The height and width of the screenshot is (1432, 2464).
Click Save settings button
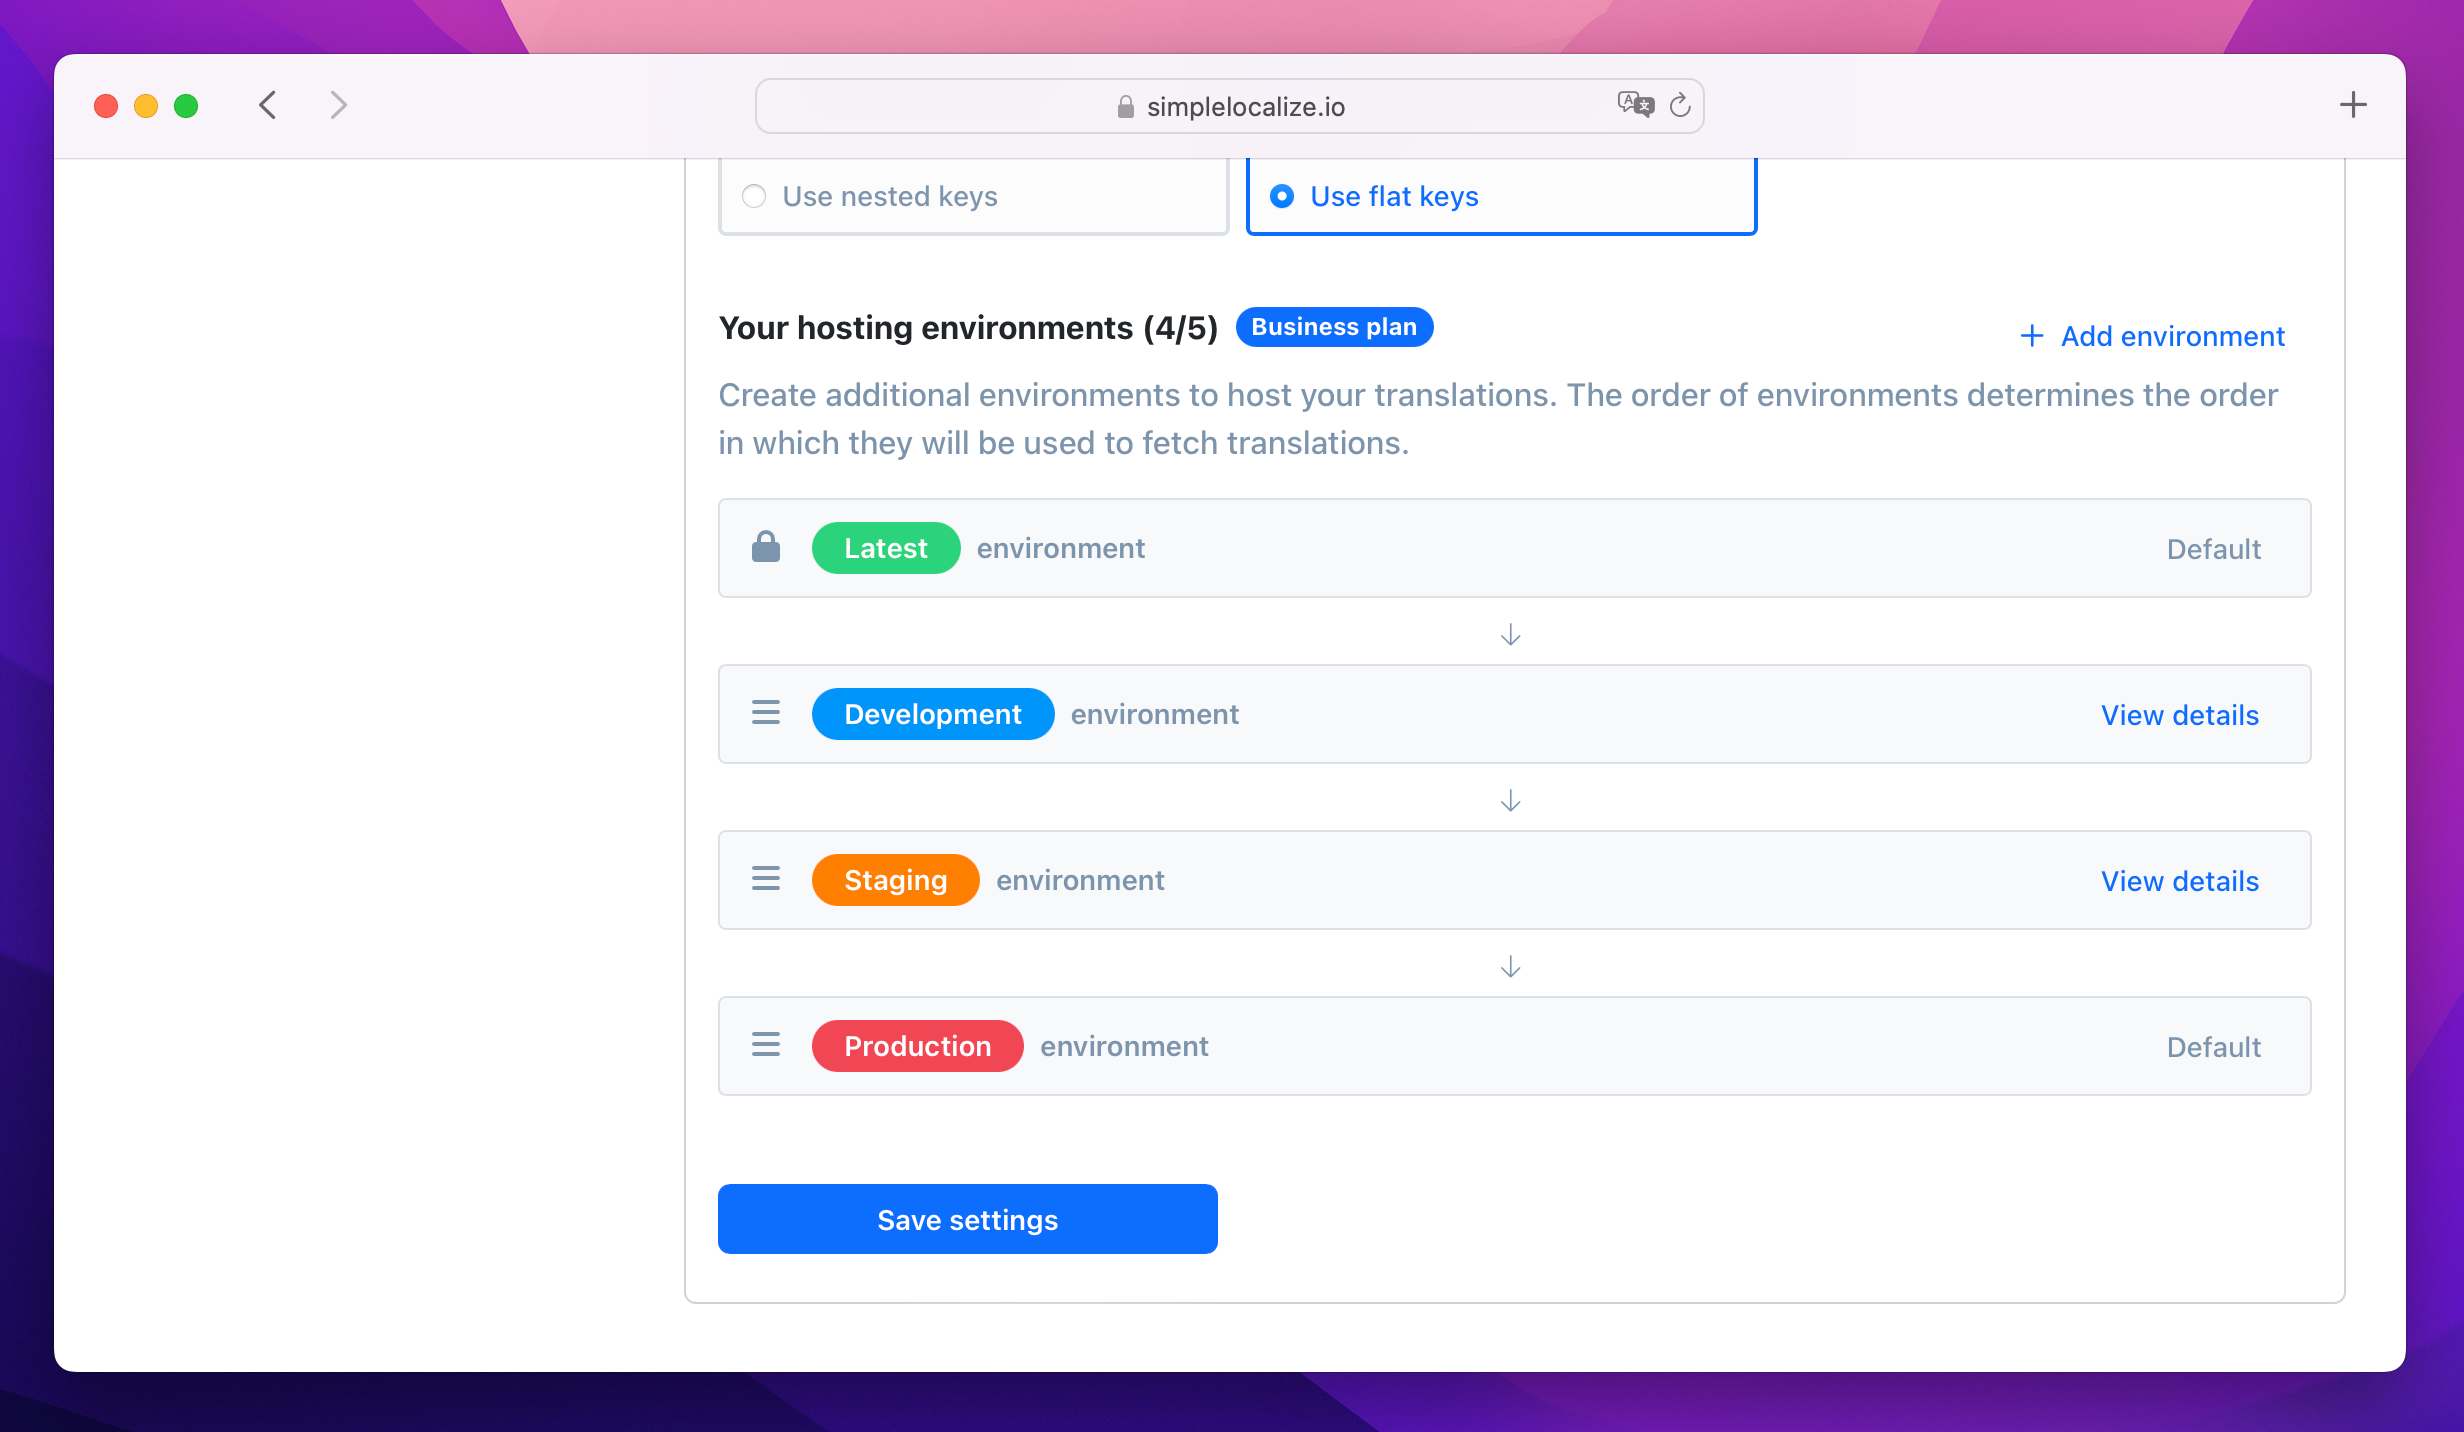click(x=968, y=1219)
